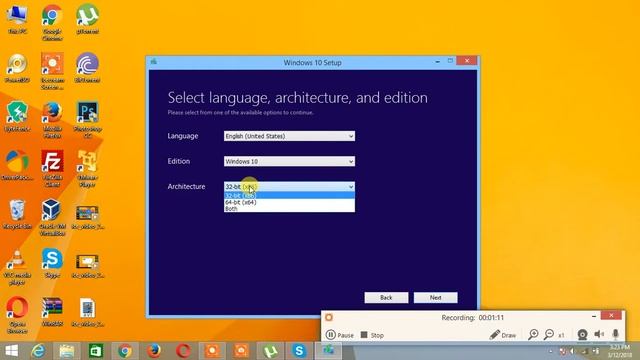The image size is (640, 360).
Task: Close the Windows 10 Setup window
Action: (x=467, y=61)
